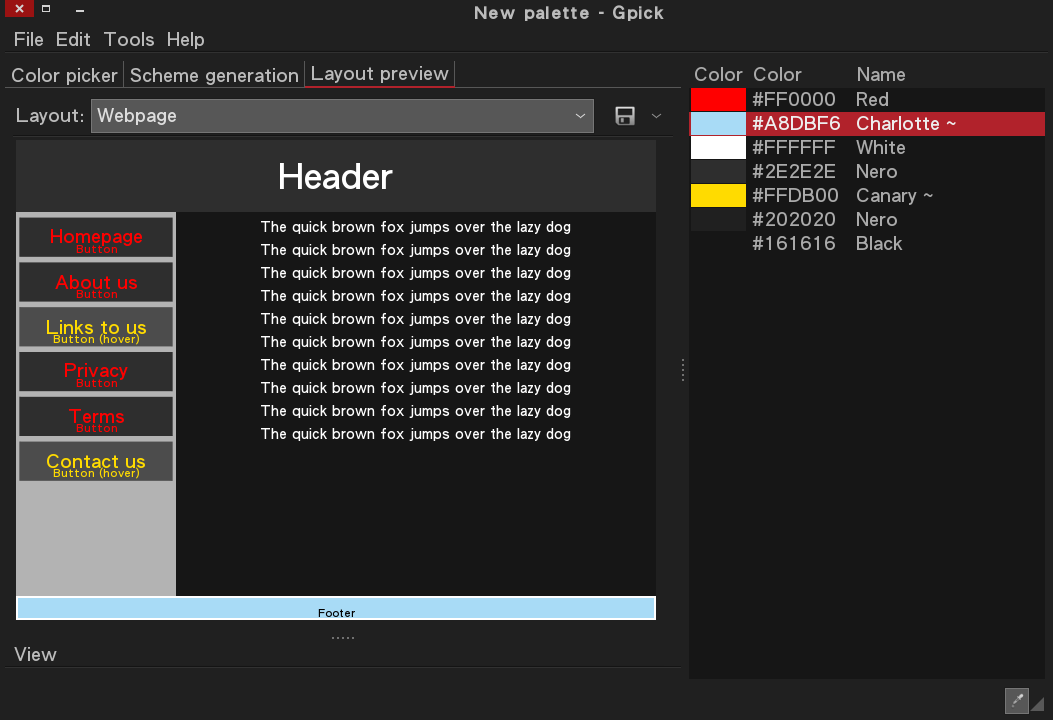
Task: Select the Red #FF0000 swatch
Action: click(718, 100)
